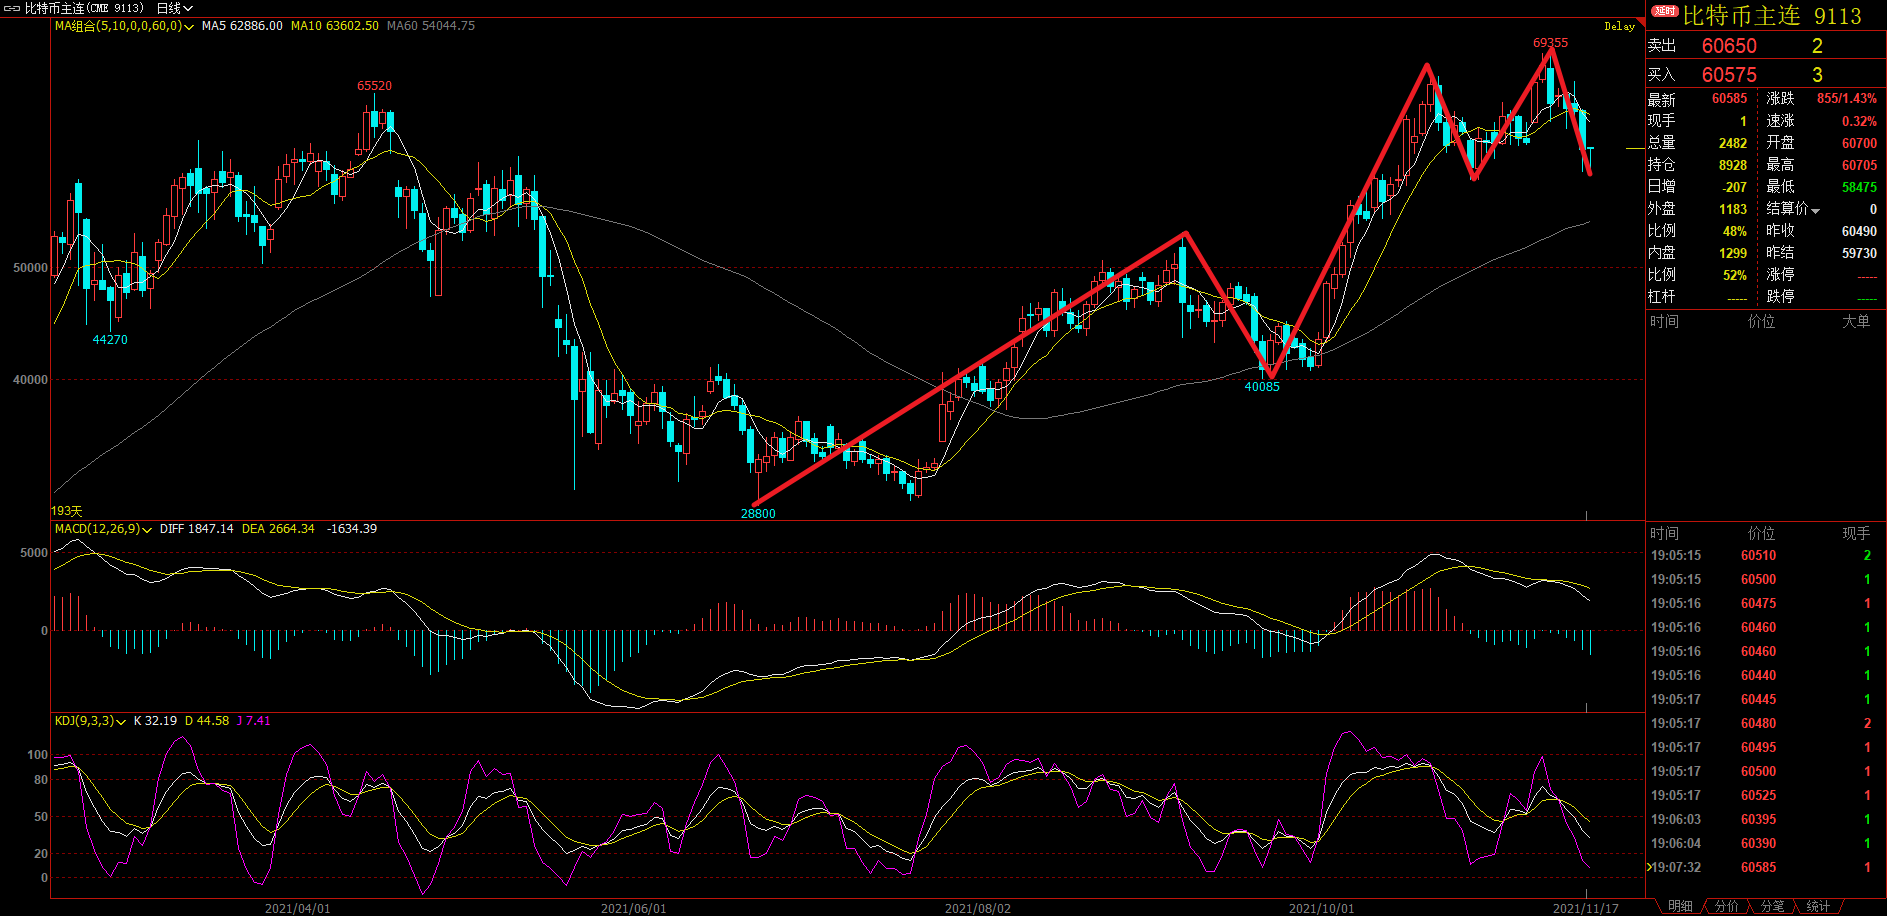Click the 比特币主连 9113 contract title
1887x916 pixels.
pos(1771,16)
